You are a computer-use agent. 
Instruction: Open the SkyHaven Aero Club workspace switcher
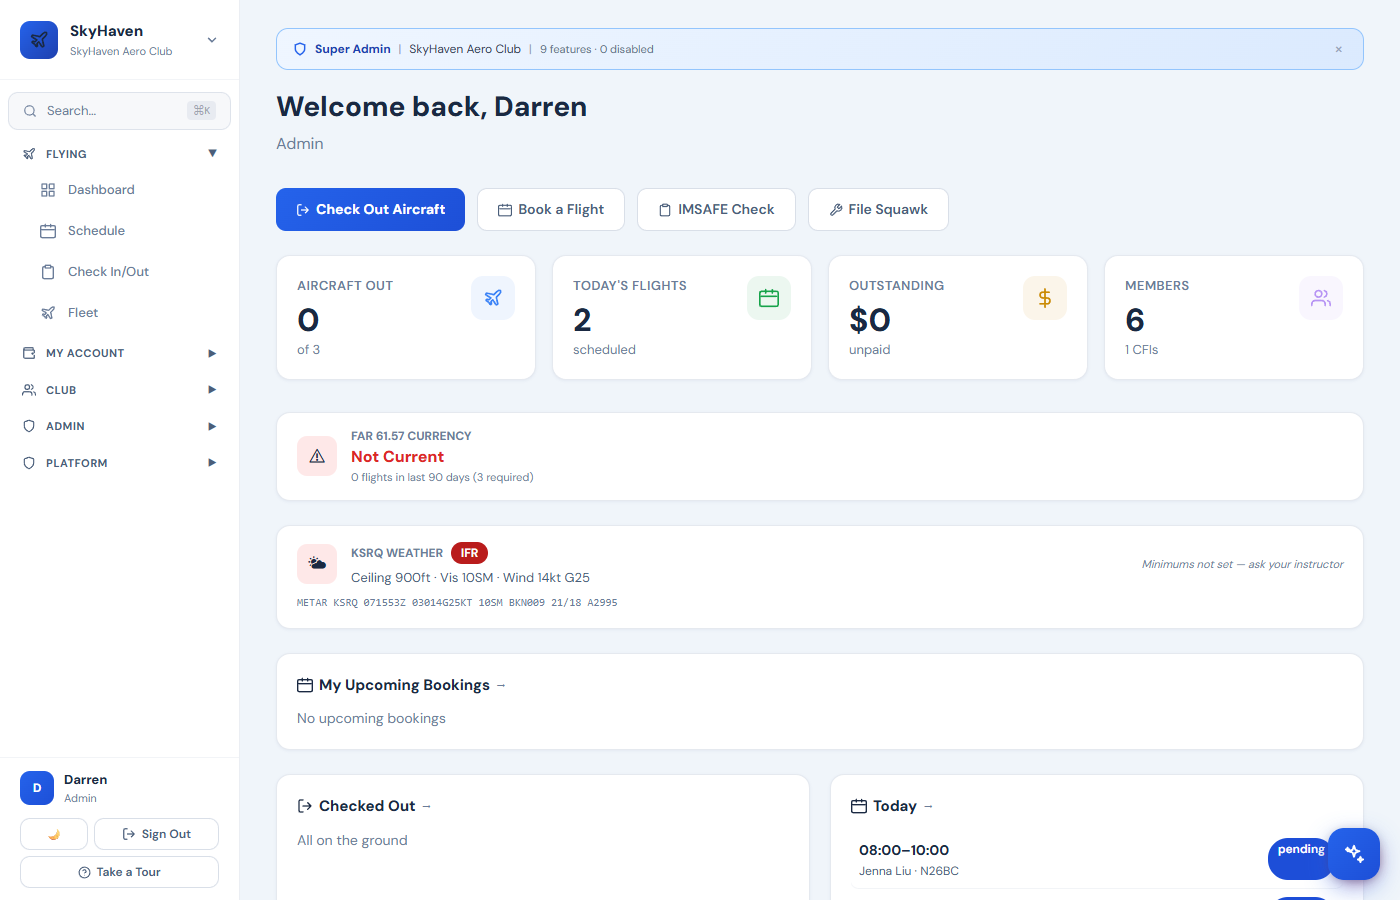coord(211,40)
